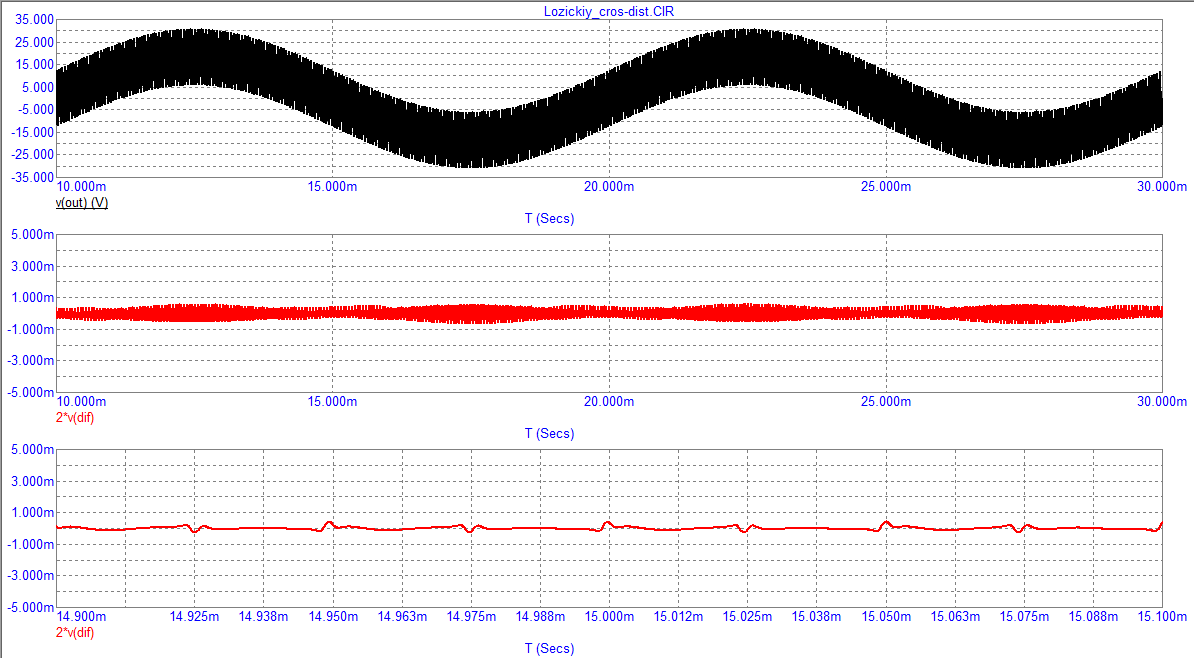The image size is (1194, 658).
Task: Click the 3.000m tick on the middle plot Y axis
Action: [x=33, y=267]
